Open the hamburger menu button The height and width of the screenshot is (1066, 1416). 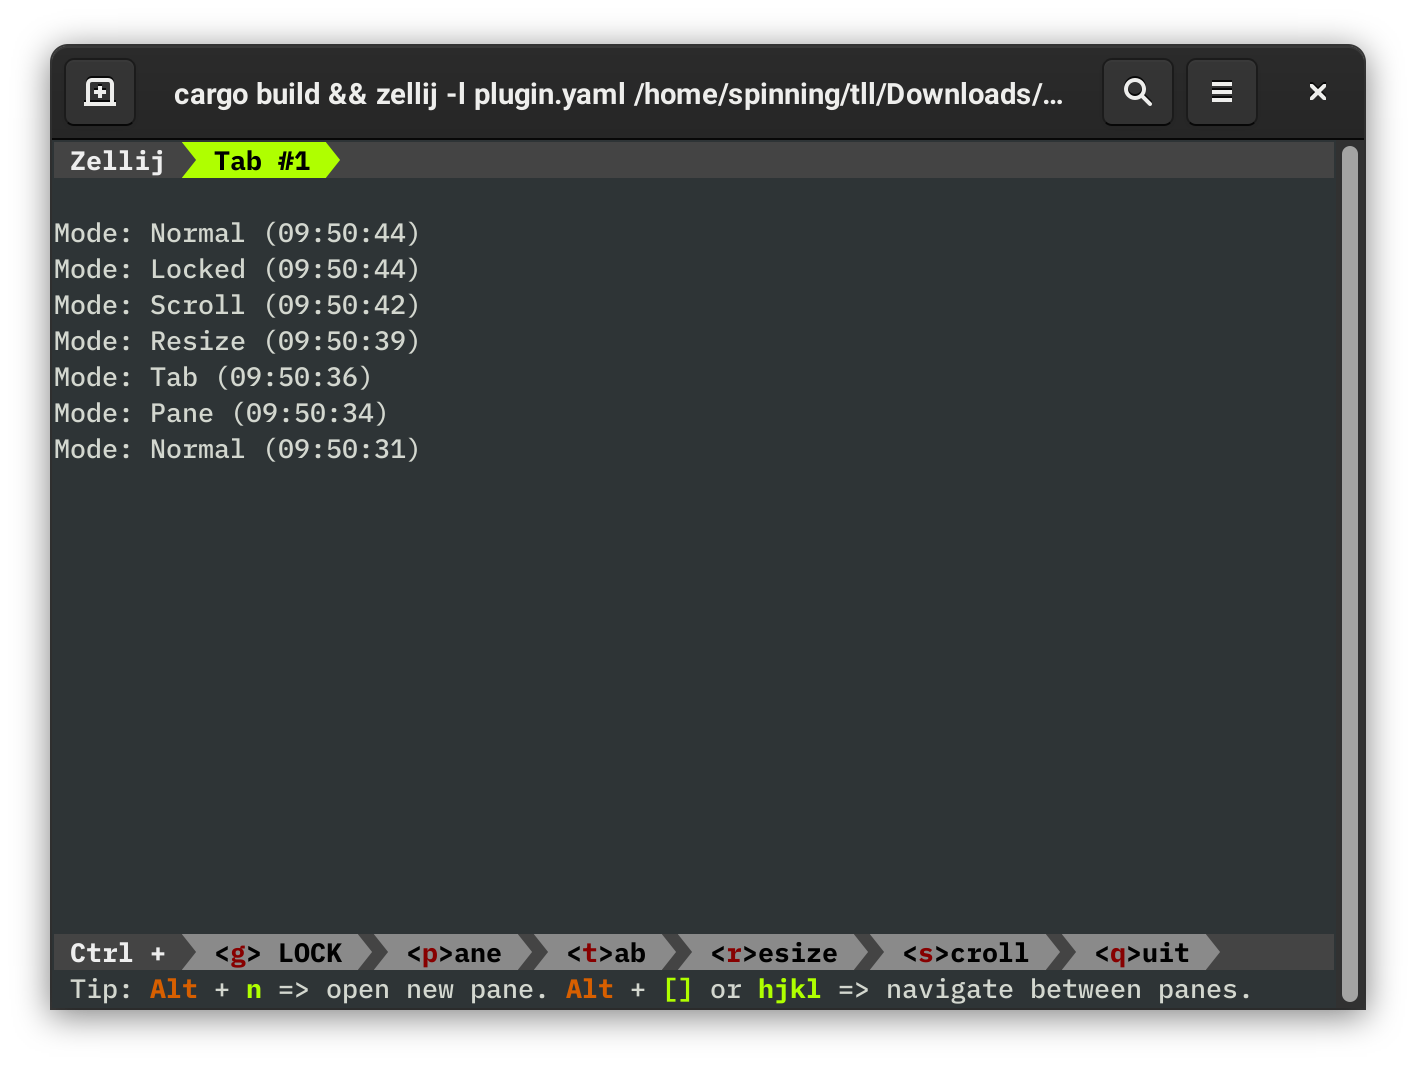pos(1221,92)
